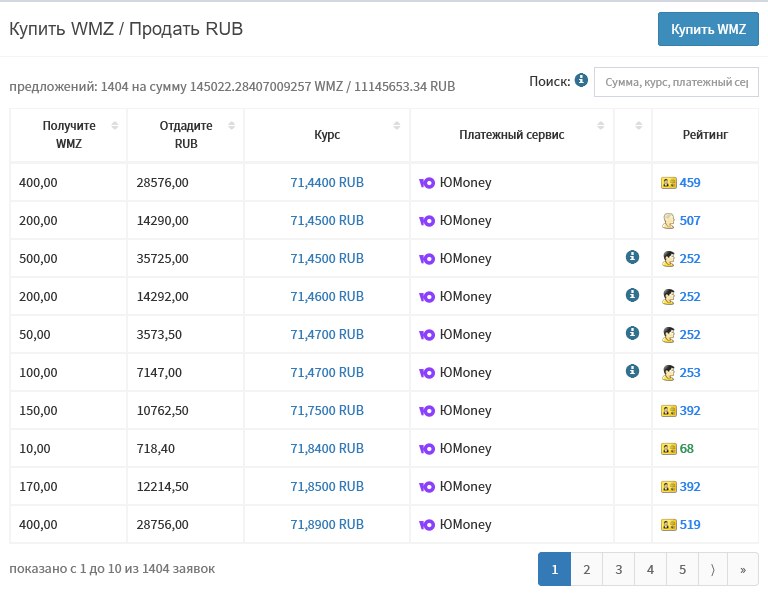The width and height of the screenshot is (768, 593).
Task: Click the info icon next to Поиск
Action: (581, 79)
